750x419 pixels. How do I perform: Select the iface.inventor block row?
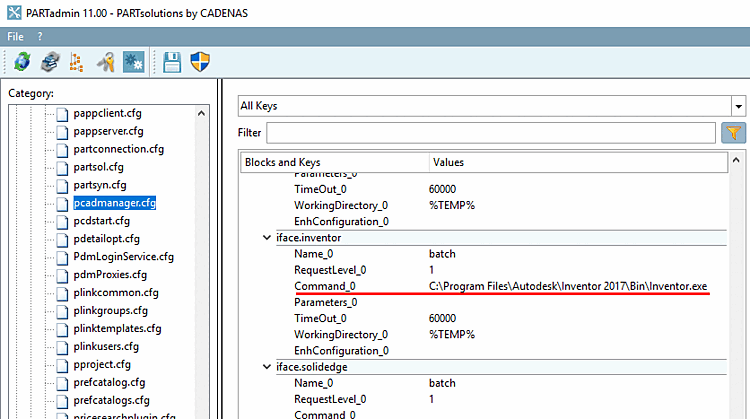501,238
